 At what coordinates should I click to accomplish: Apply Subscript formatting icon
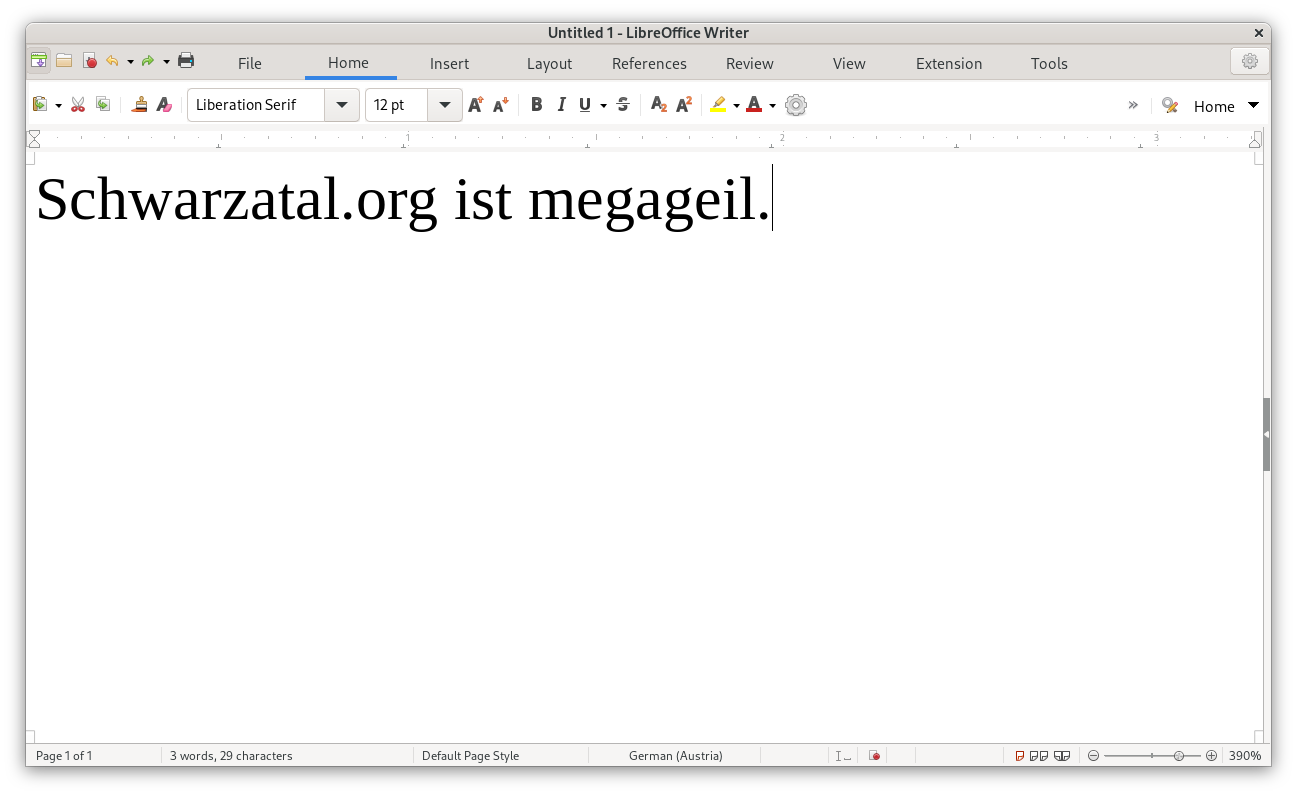coord(658,105)
